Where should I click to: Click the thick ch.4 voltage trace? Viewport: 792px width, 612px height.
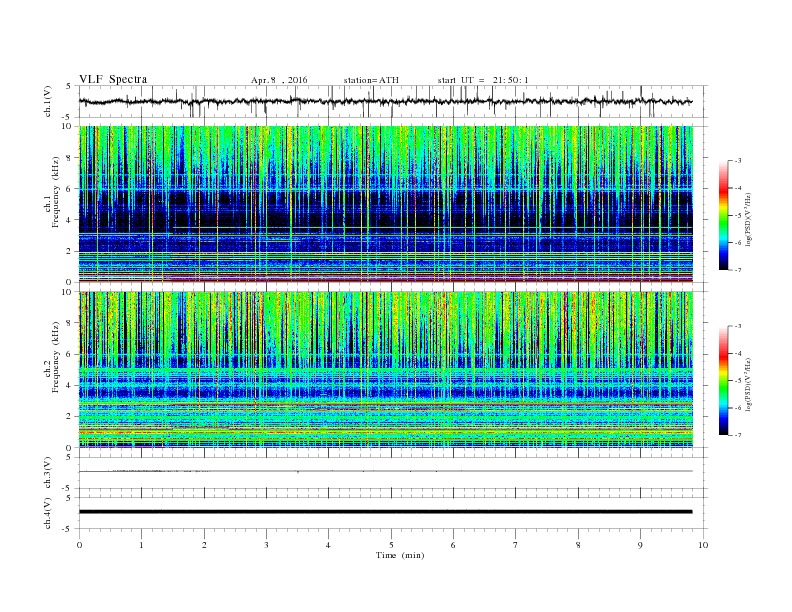point(385,512)
